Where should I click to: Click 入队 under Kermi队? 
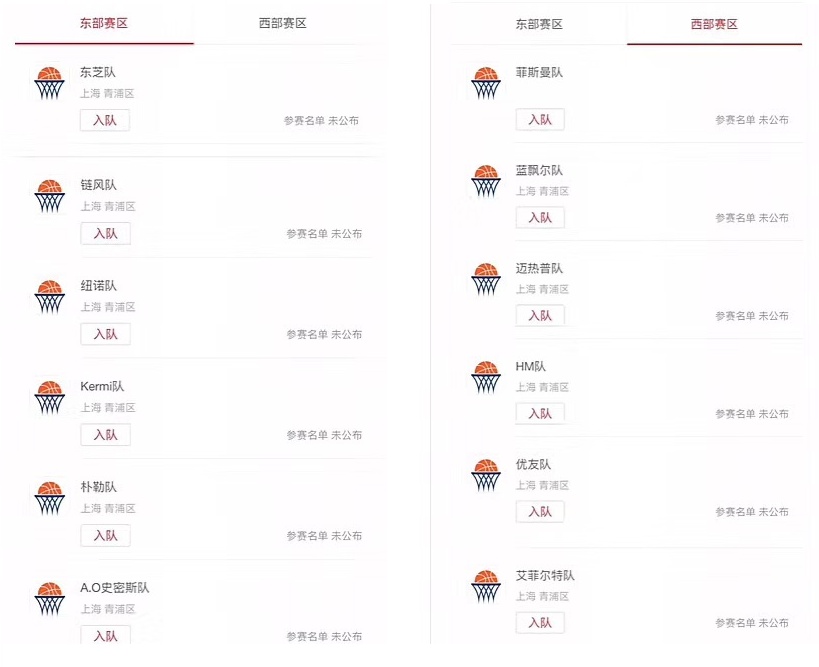106,435
